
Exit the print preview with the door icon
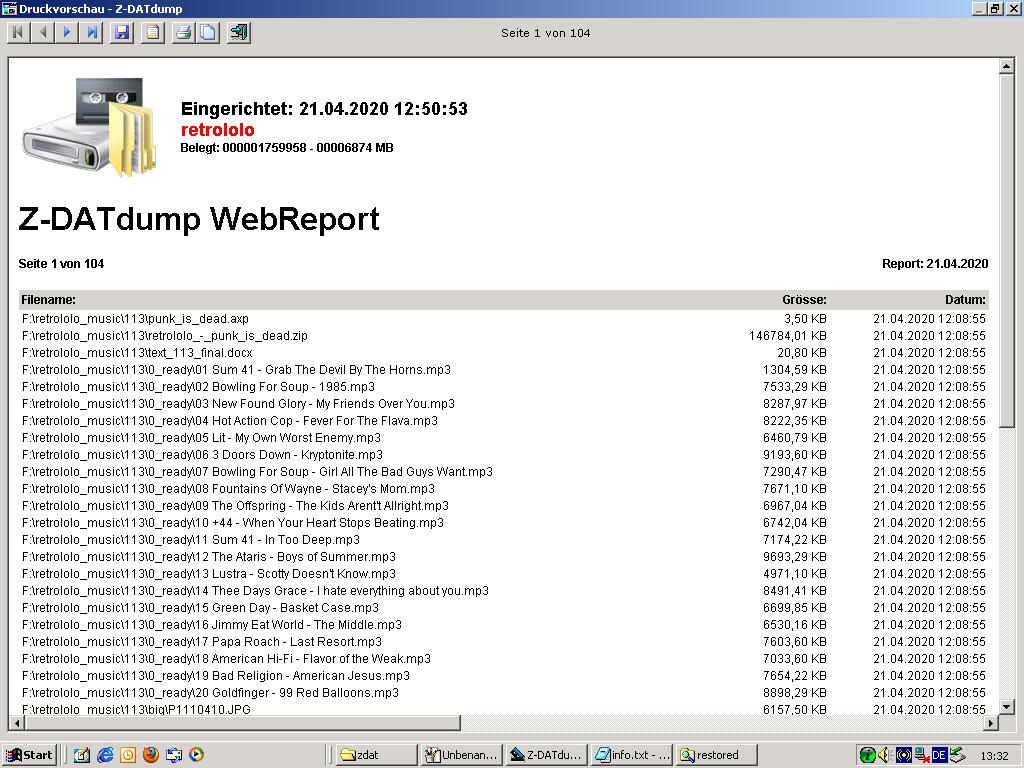tap(240, 32)
